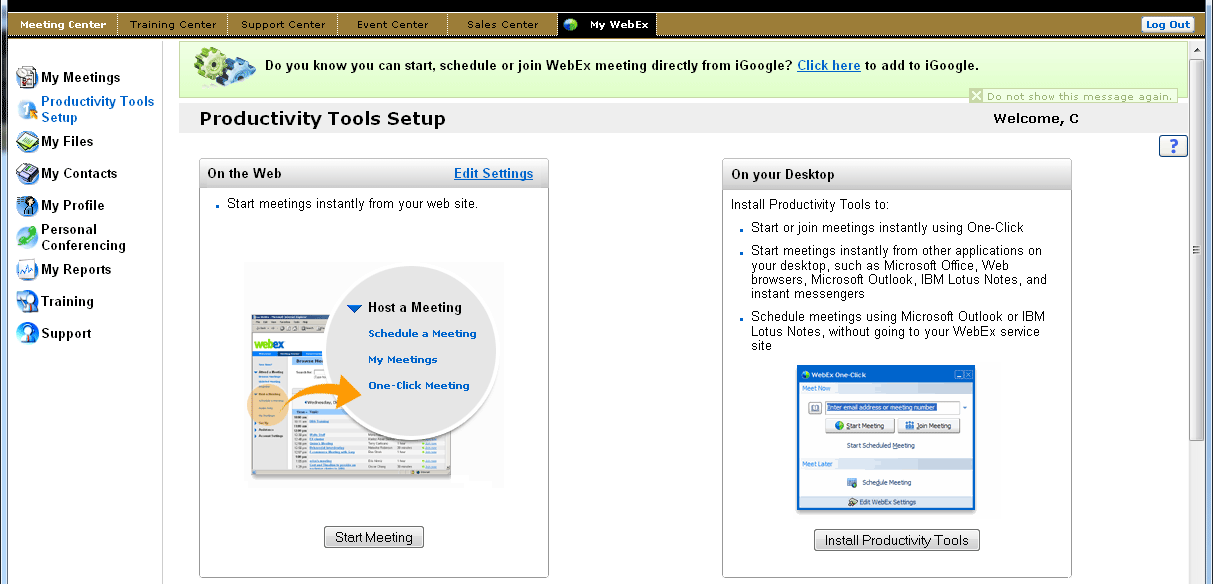Open Personal Conferencing link
1213x584 pixels.
click(x=83, y=237)
